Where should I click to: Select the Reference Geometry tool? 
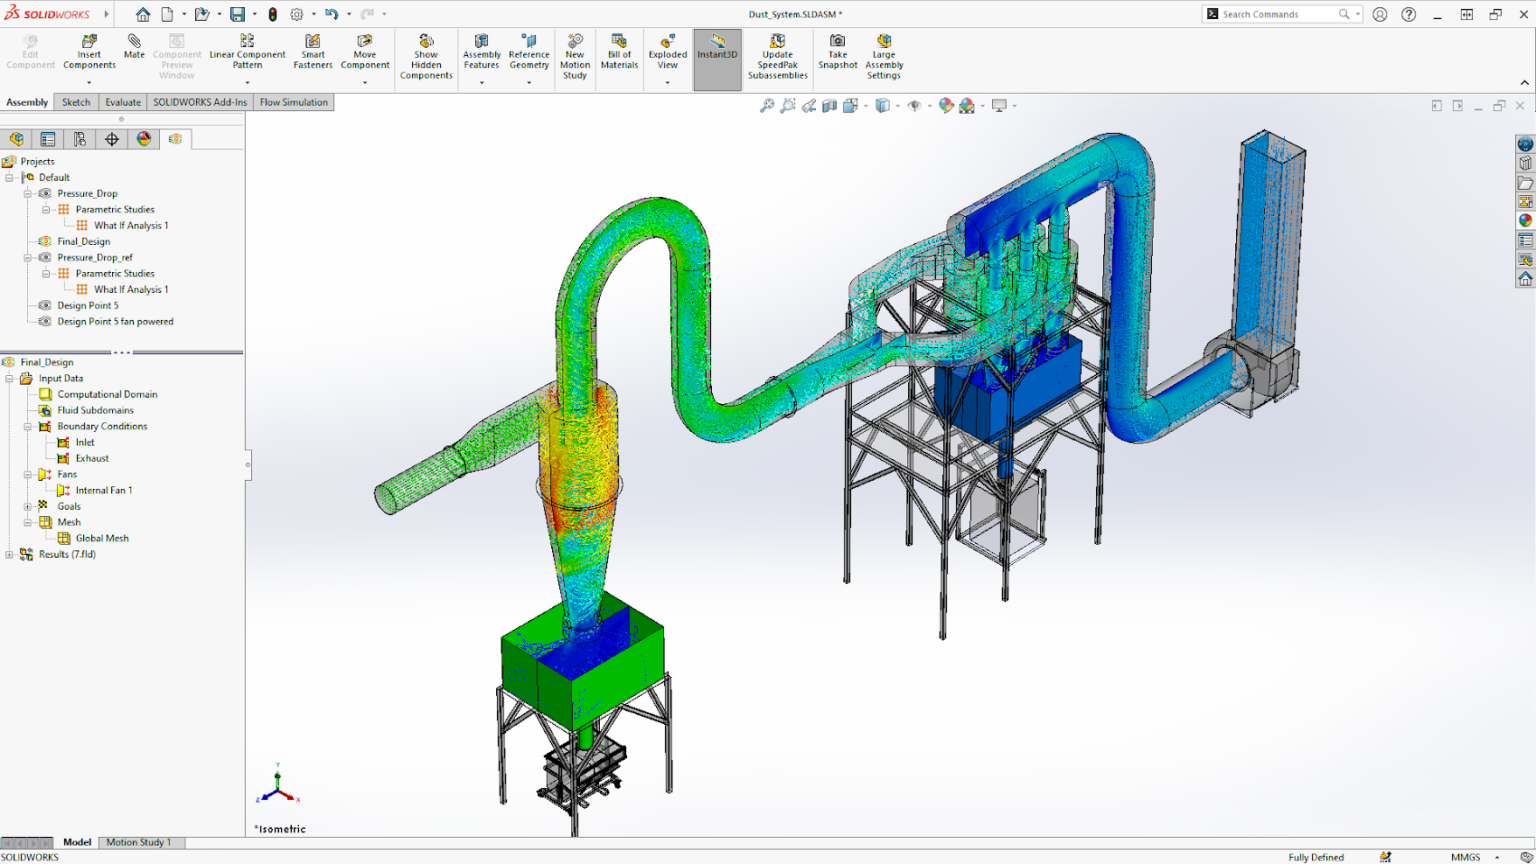click(529, 55)
